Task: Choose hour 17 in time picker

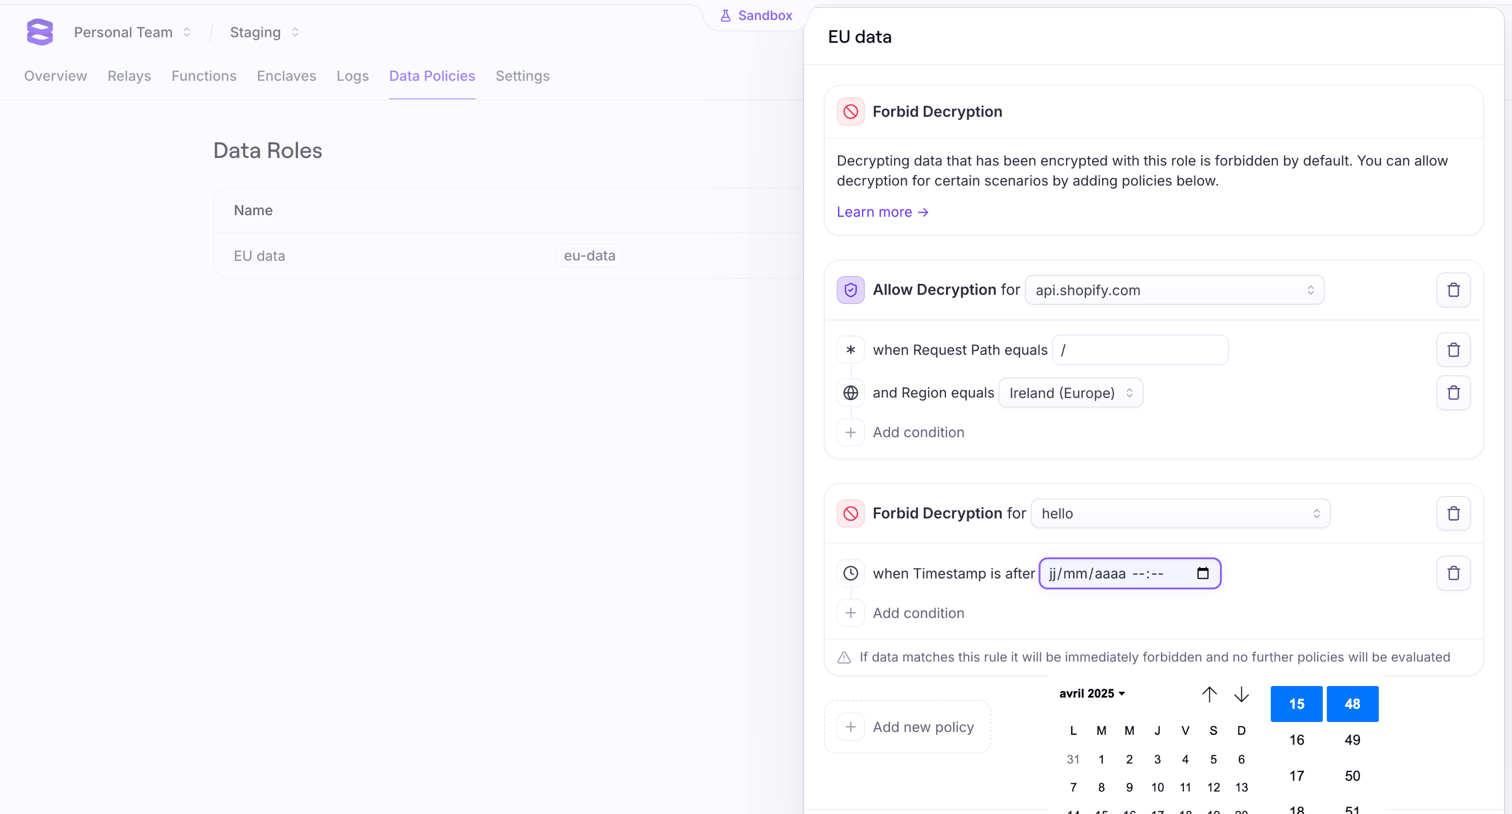Action: (x=1297, y=776)
